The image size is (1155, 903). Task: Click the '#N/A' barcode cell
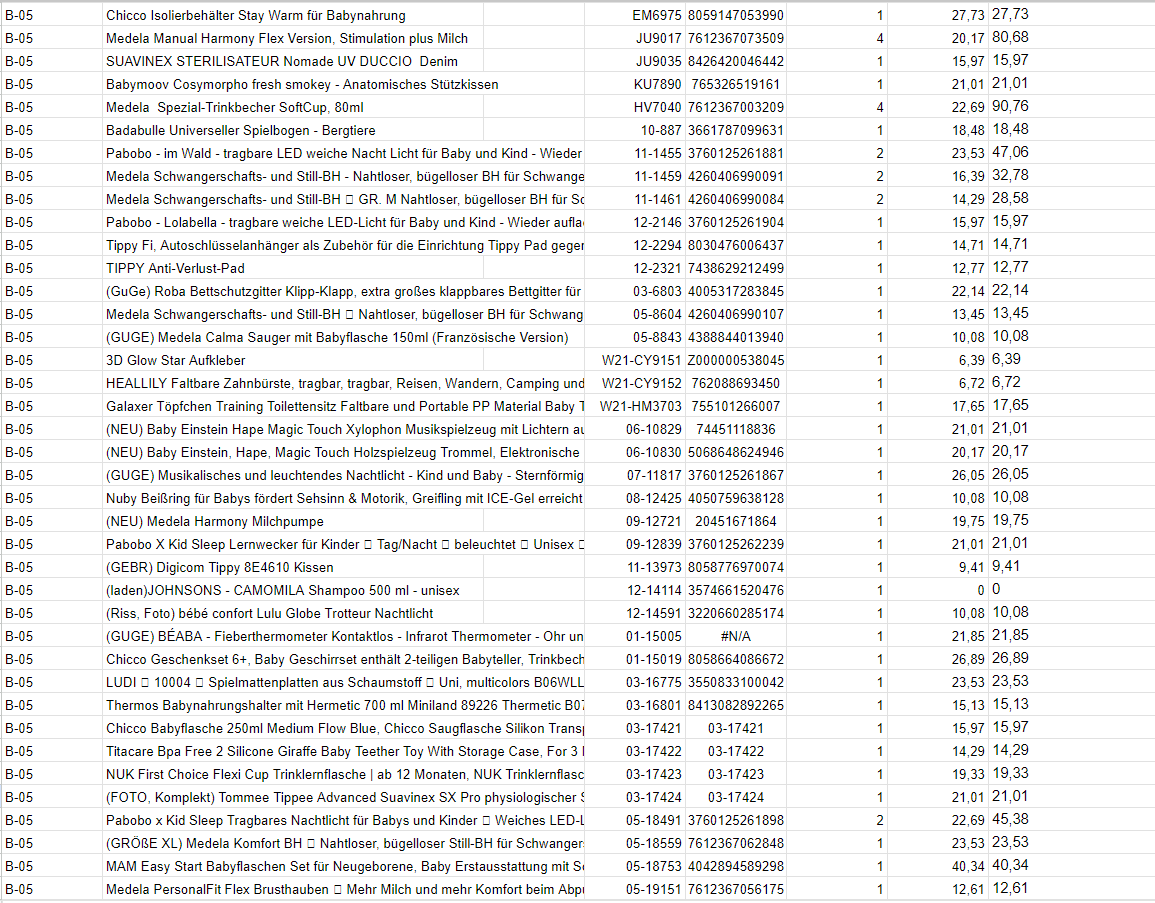coord(735,636)
